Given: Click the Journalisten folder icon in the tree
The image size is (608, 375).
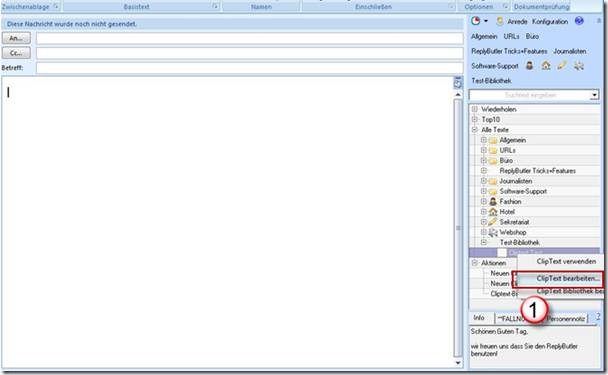Looking at the screenshot, I should pos(493,181).
